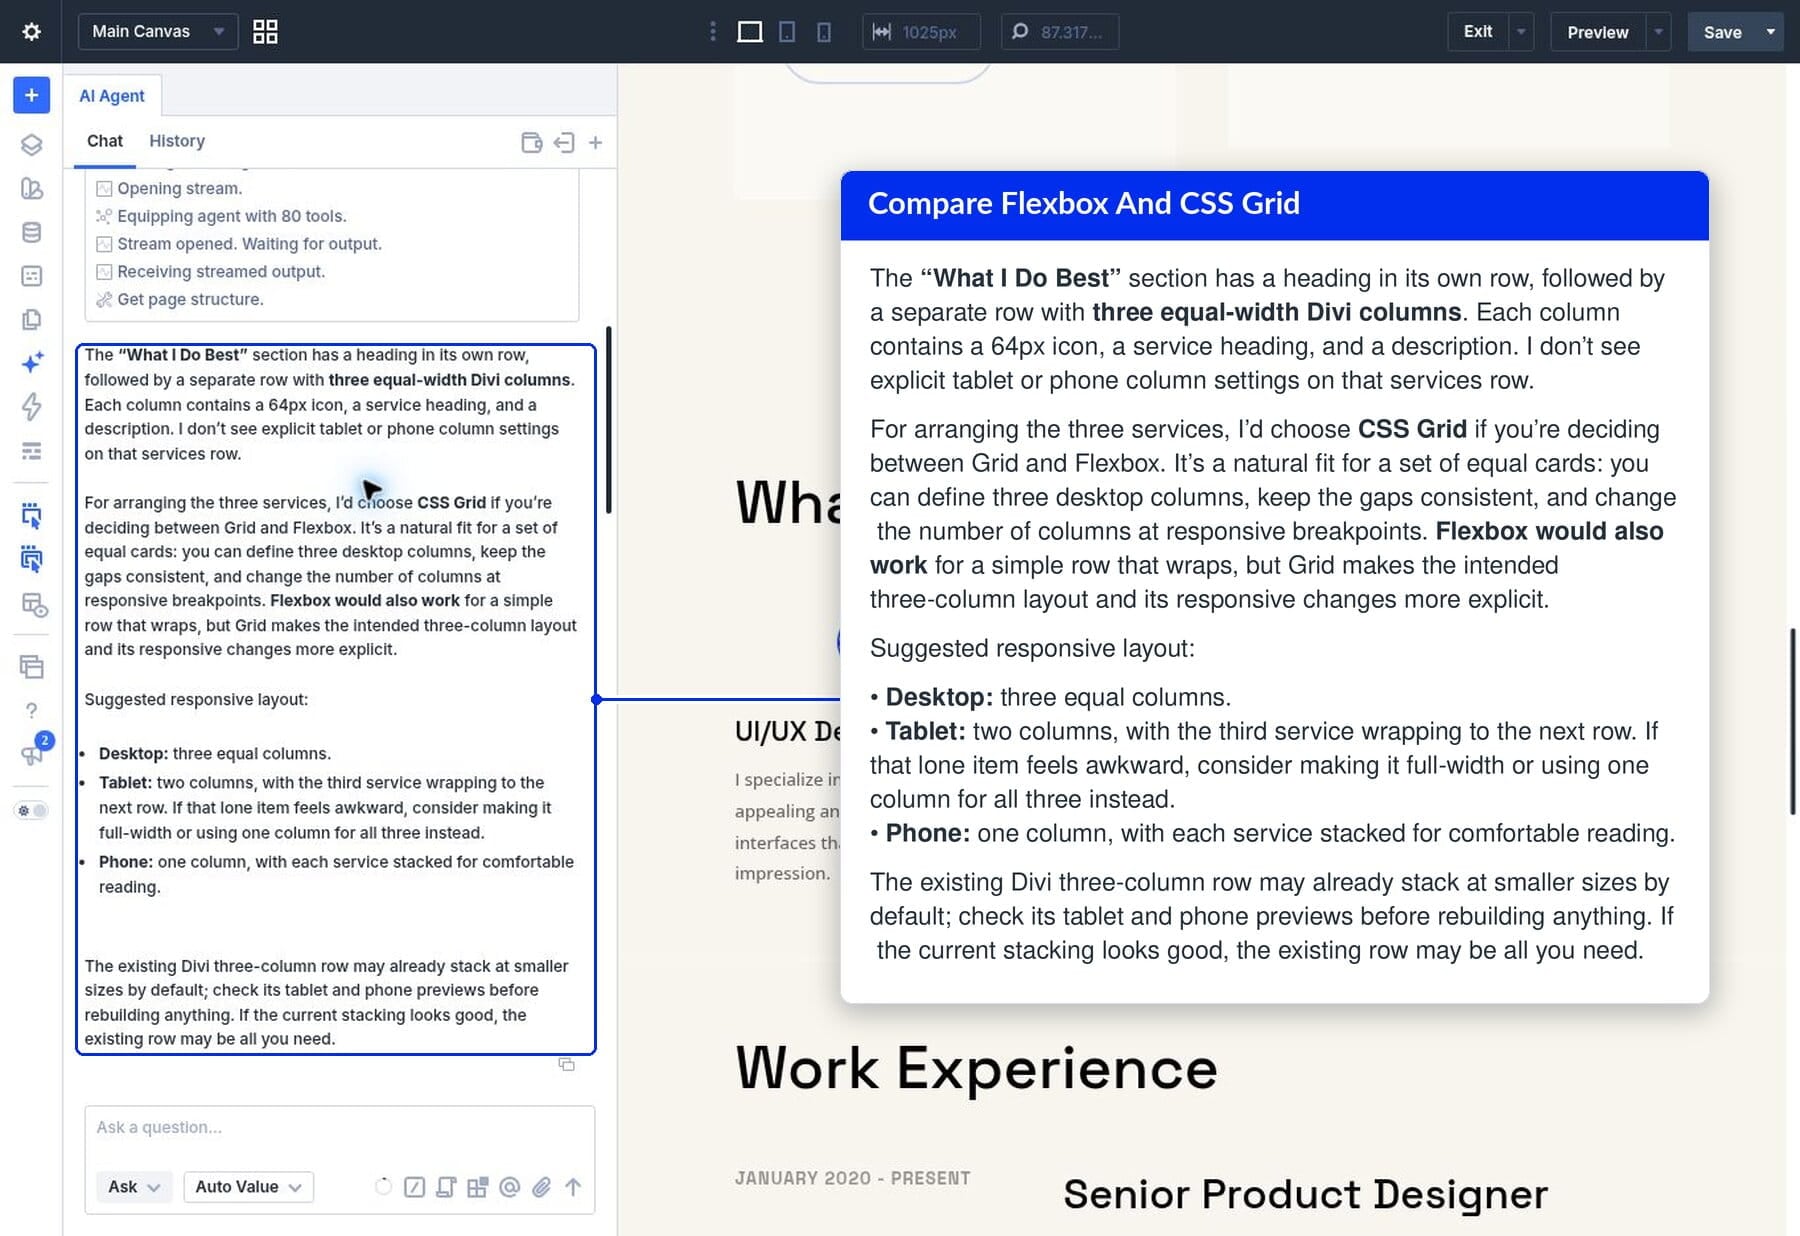Open the layers panel icon in sidebar

[31, 145]
